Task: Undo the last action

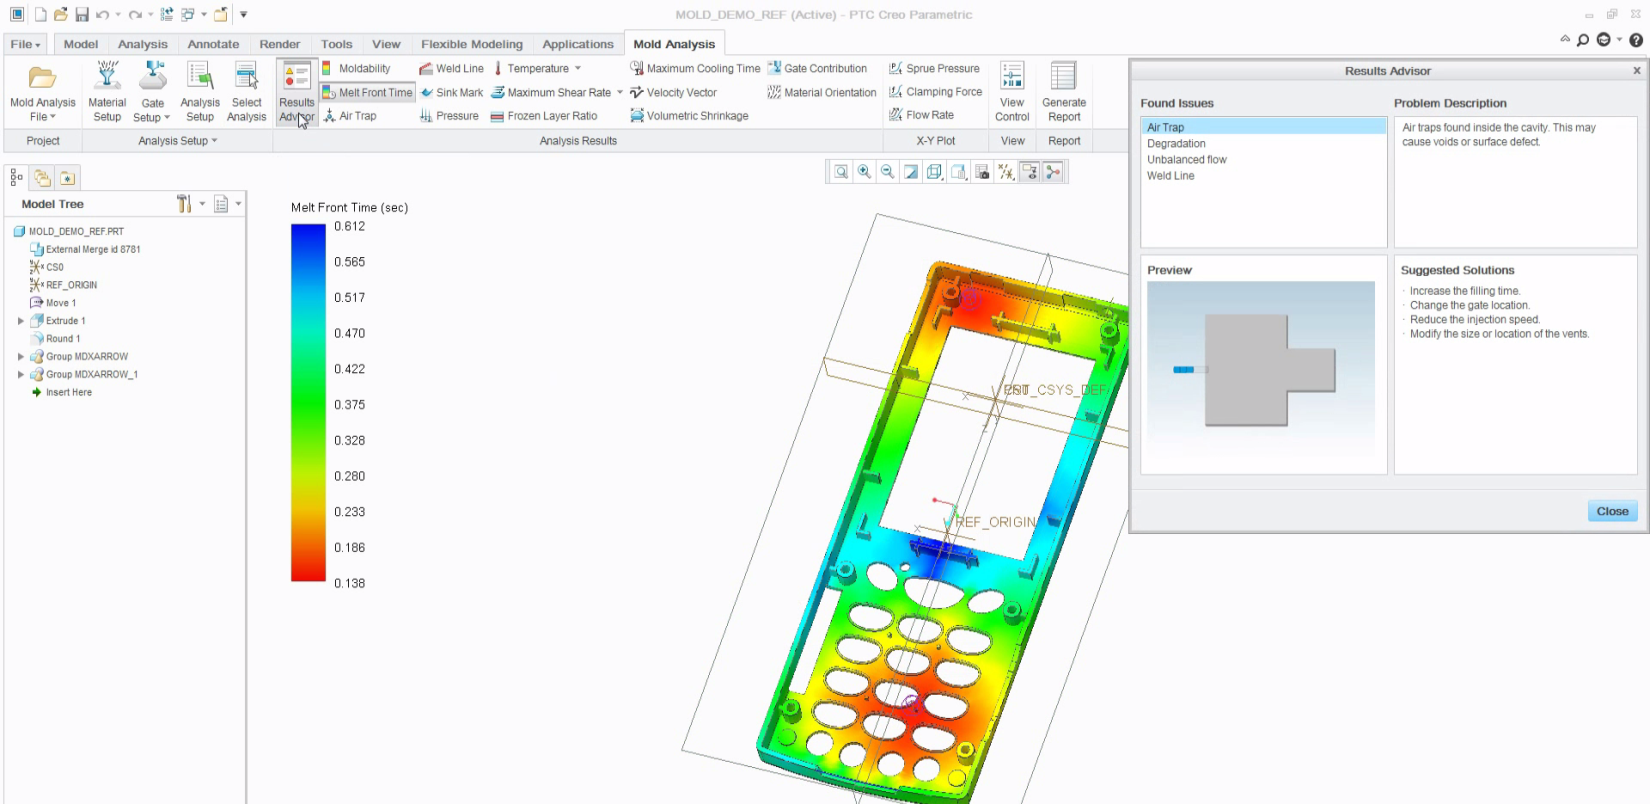Action: (x=102, y=14)
